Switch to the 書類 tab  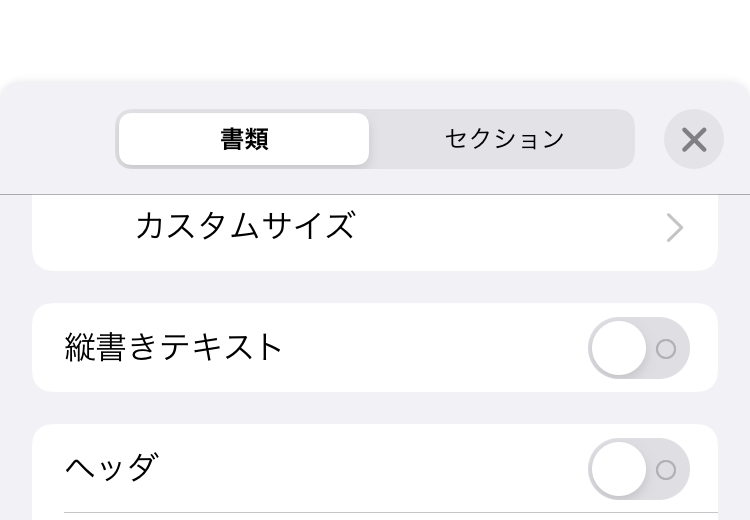point(244,139)
